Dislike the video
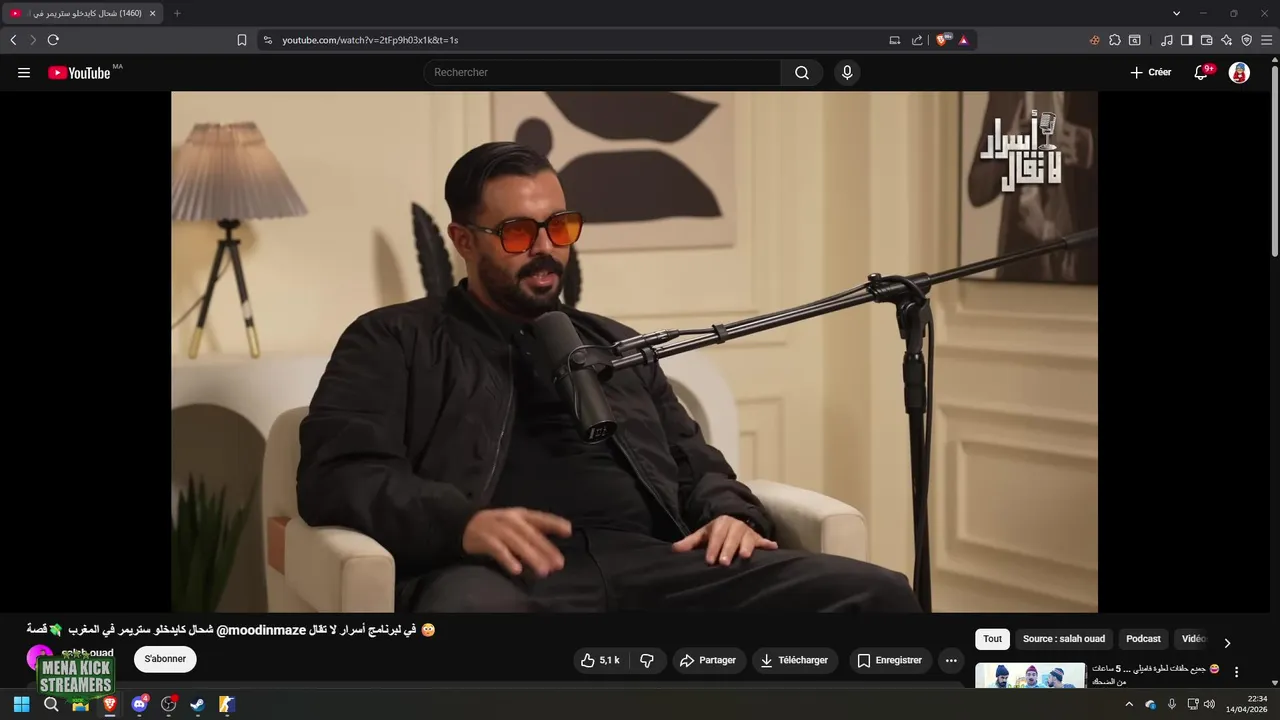The height and width of the screenshot is (720, 1280). pyautogui.click(x=647, y=660)
